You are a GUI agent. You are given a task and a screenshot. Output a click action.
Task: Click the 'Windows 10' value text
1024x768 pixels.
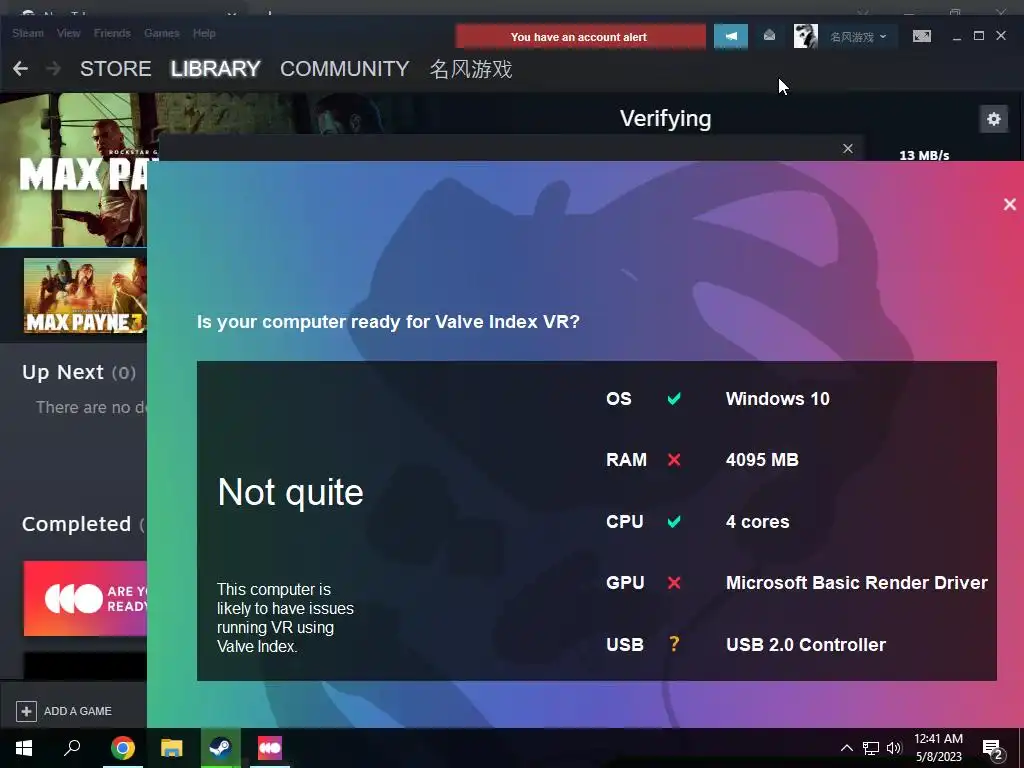[x=777, y=399]
